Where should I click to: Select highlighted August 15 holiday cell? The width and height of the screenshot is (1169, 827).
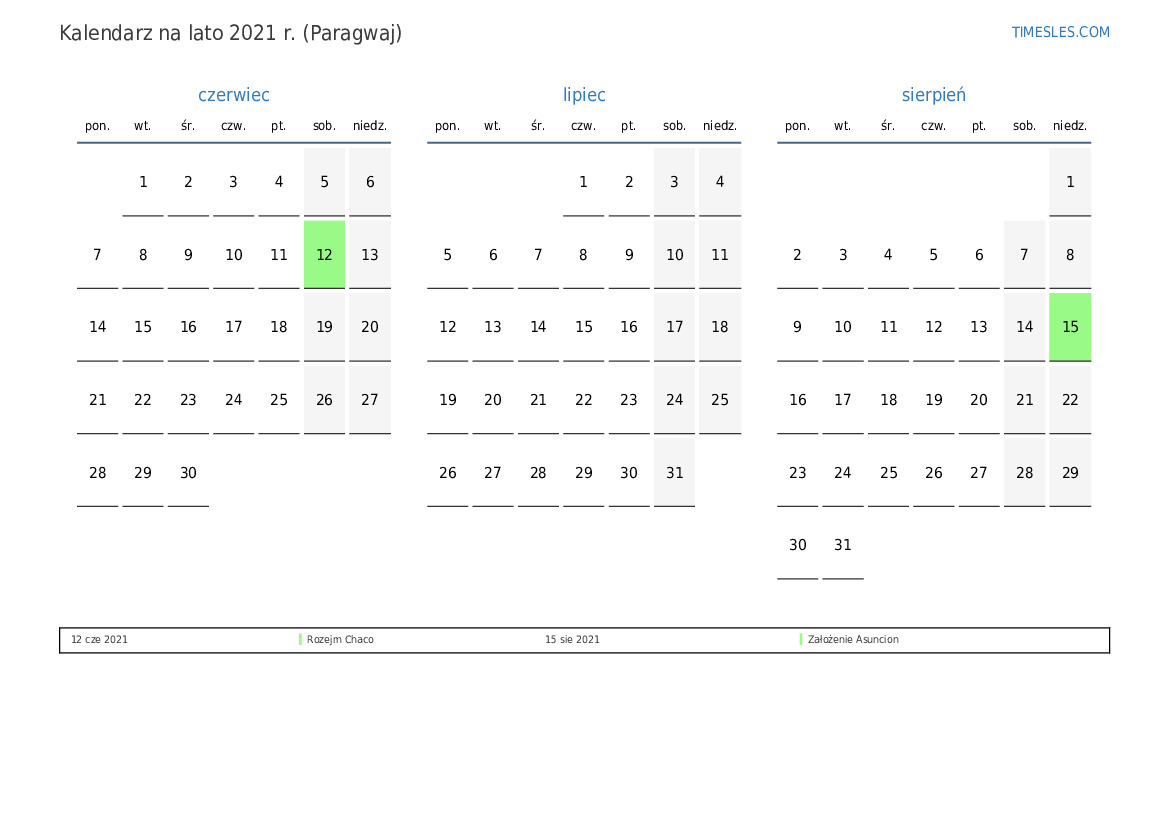(1070, 327)
